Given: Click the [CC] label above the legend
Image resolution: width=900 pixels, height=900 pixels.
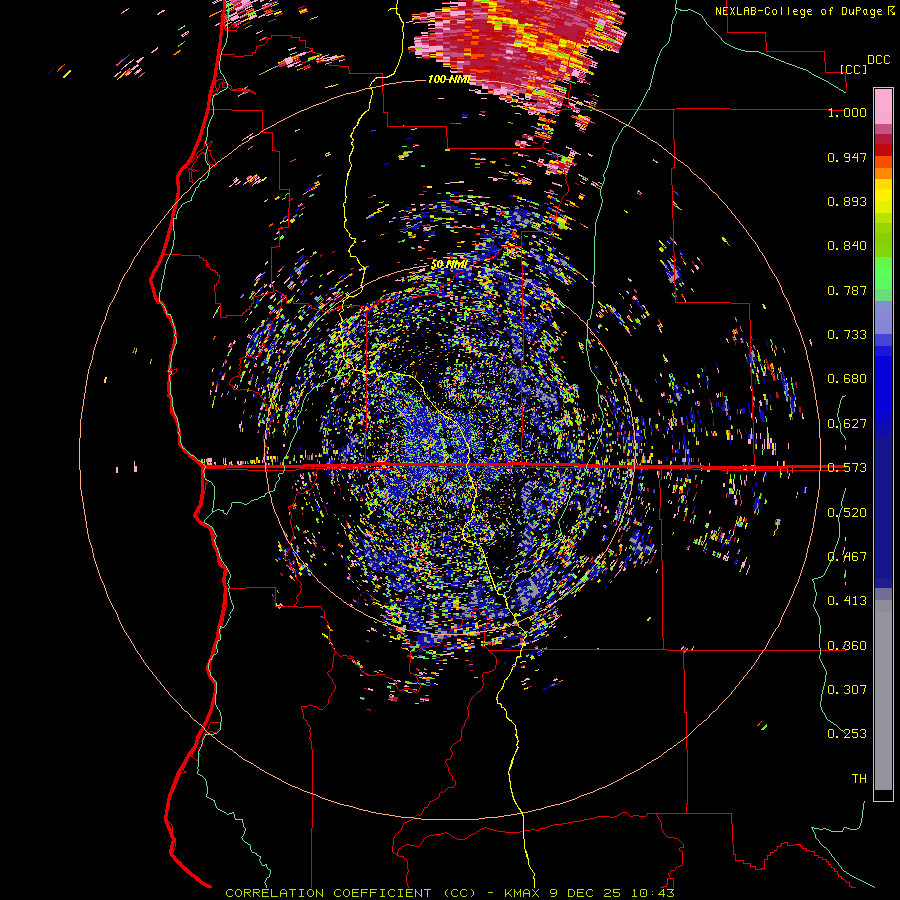Looking at the screenshot, I should click(853, 69).
